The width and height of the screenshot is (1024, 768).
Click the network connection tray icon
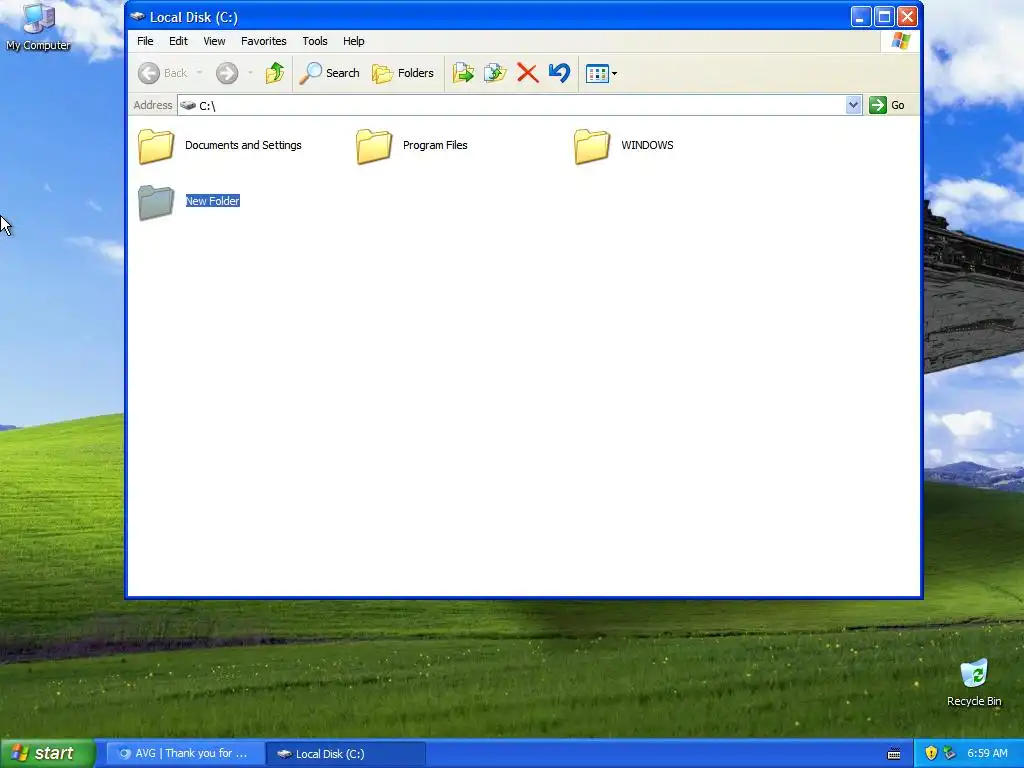[x=950, y=753]
